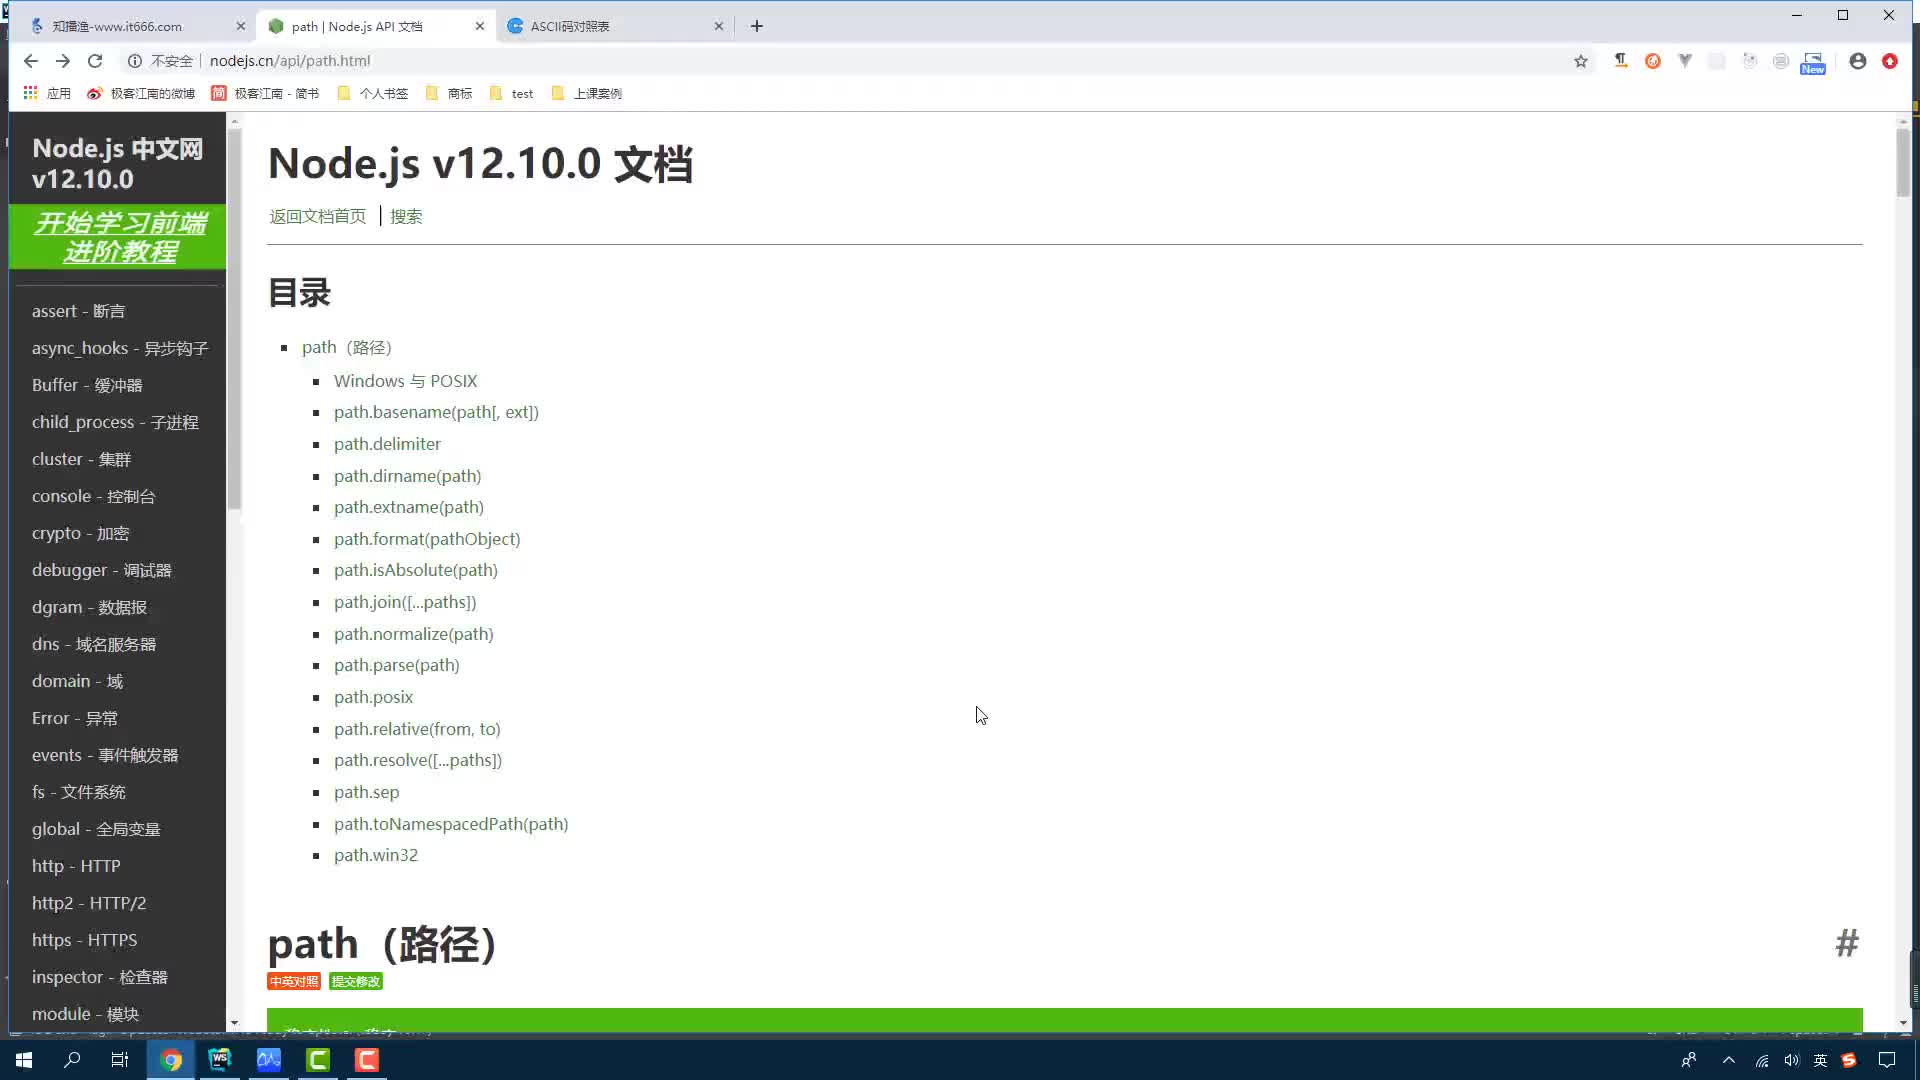Screen dimensions: 1920x1080
Task: Click sidebar scroll down arrow
Action: pos(234,1023)
